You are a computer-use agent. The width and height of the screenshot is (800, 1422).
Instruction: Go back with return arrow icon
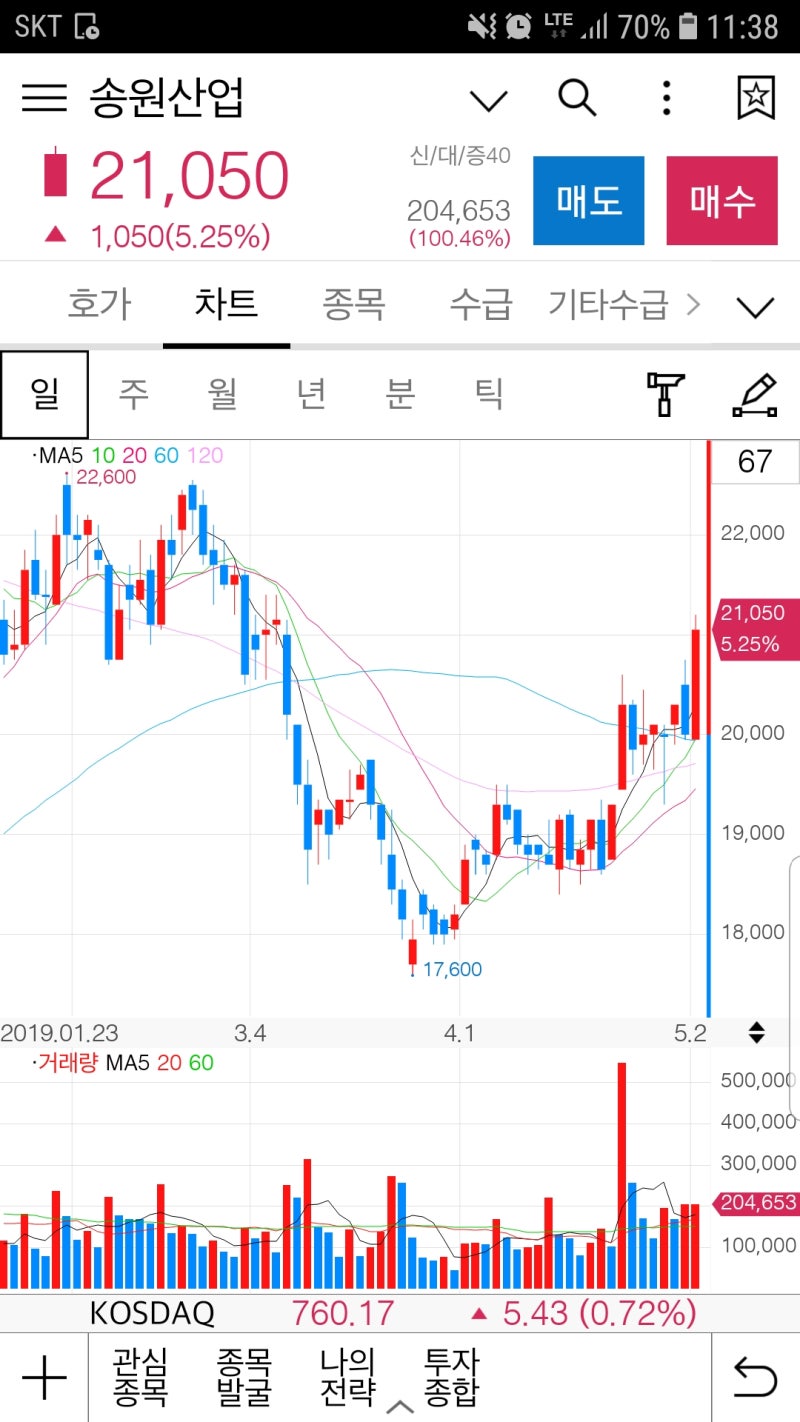pyautogui.click(x=755, y=1377)
